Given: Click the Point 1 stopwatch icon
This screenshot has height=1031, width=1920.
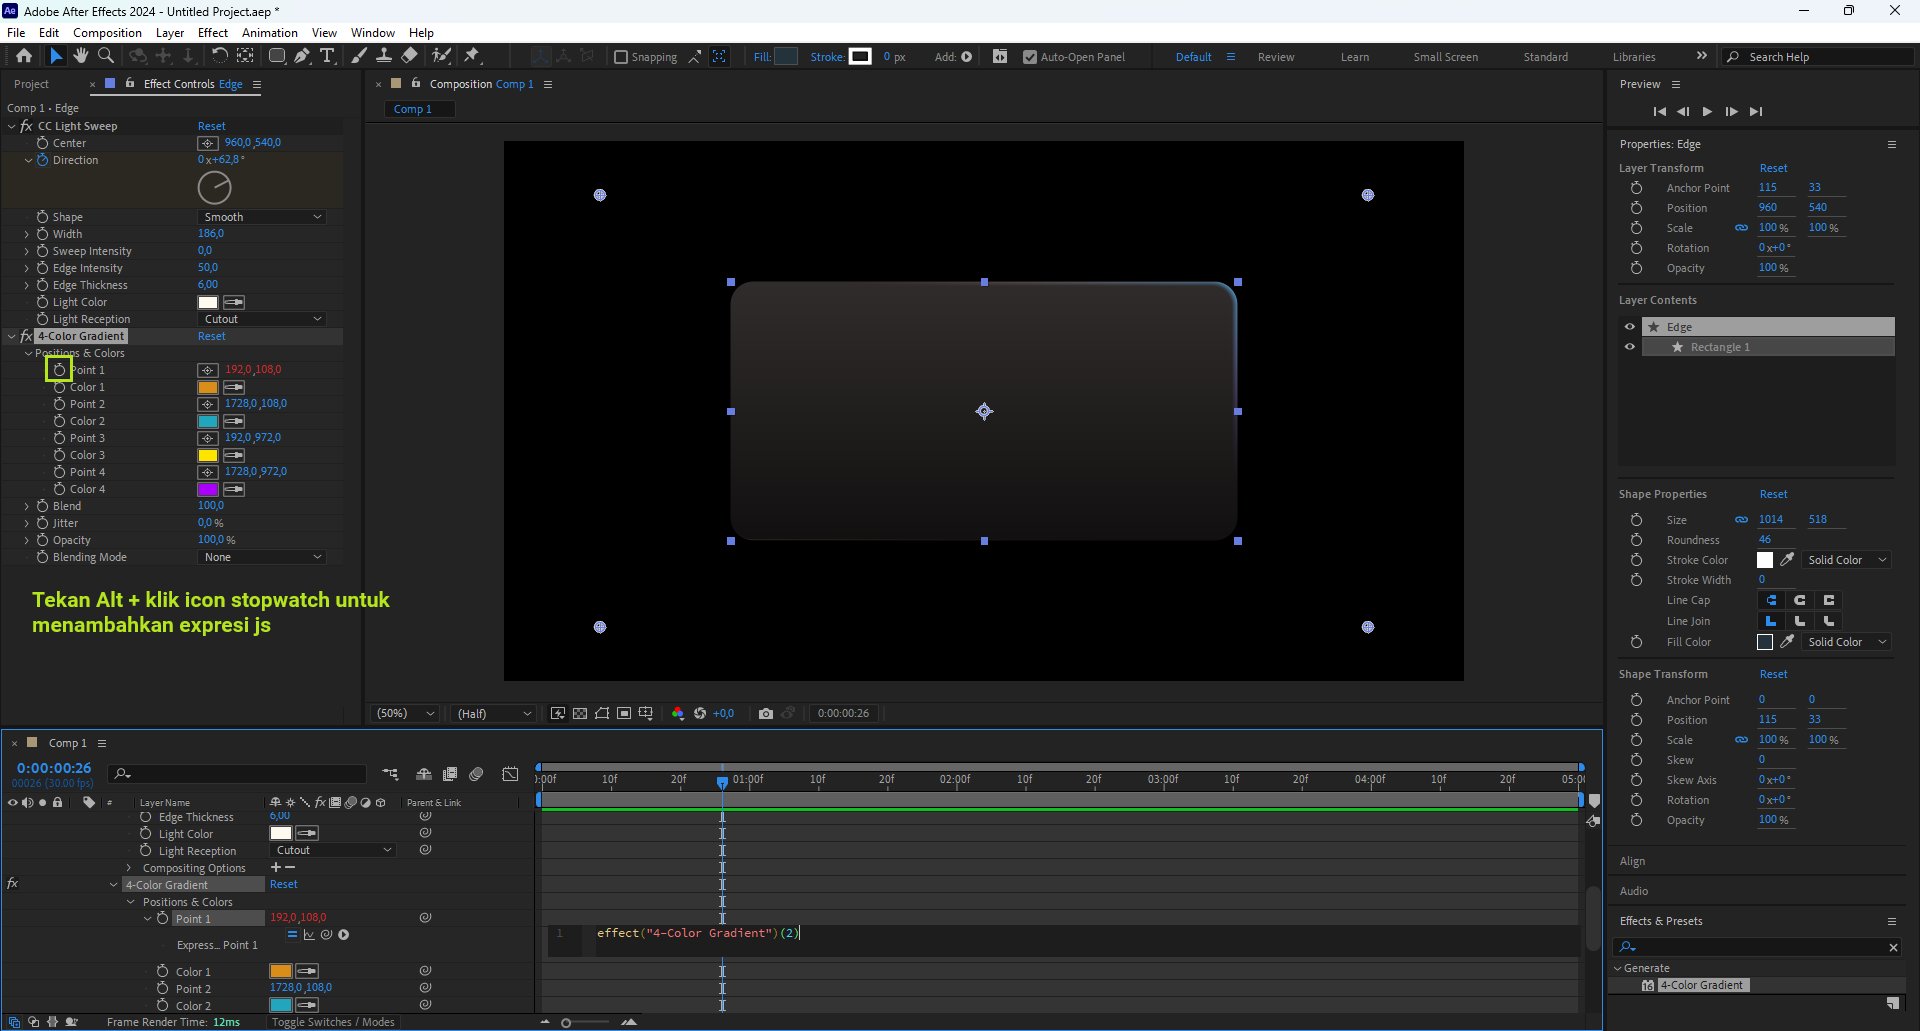Looking at the screenshot, I should coord(59,370).
